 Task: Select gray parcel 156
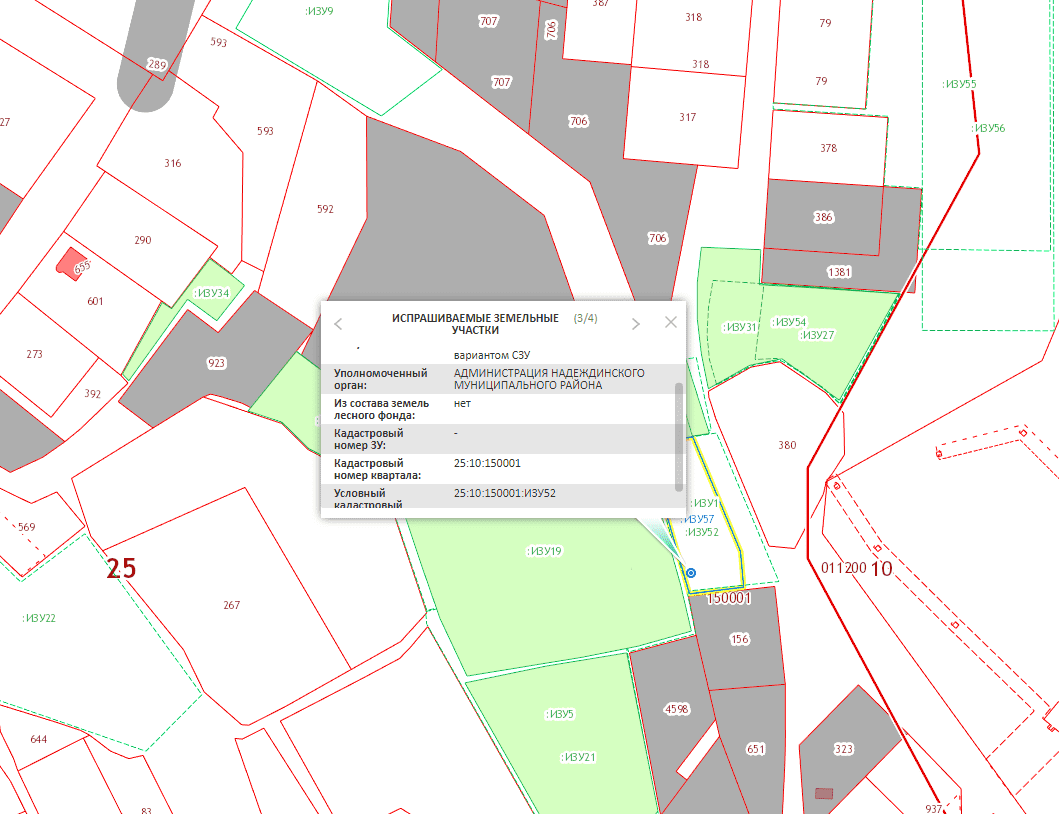(740, 639)
